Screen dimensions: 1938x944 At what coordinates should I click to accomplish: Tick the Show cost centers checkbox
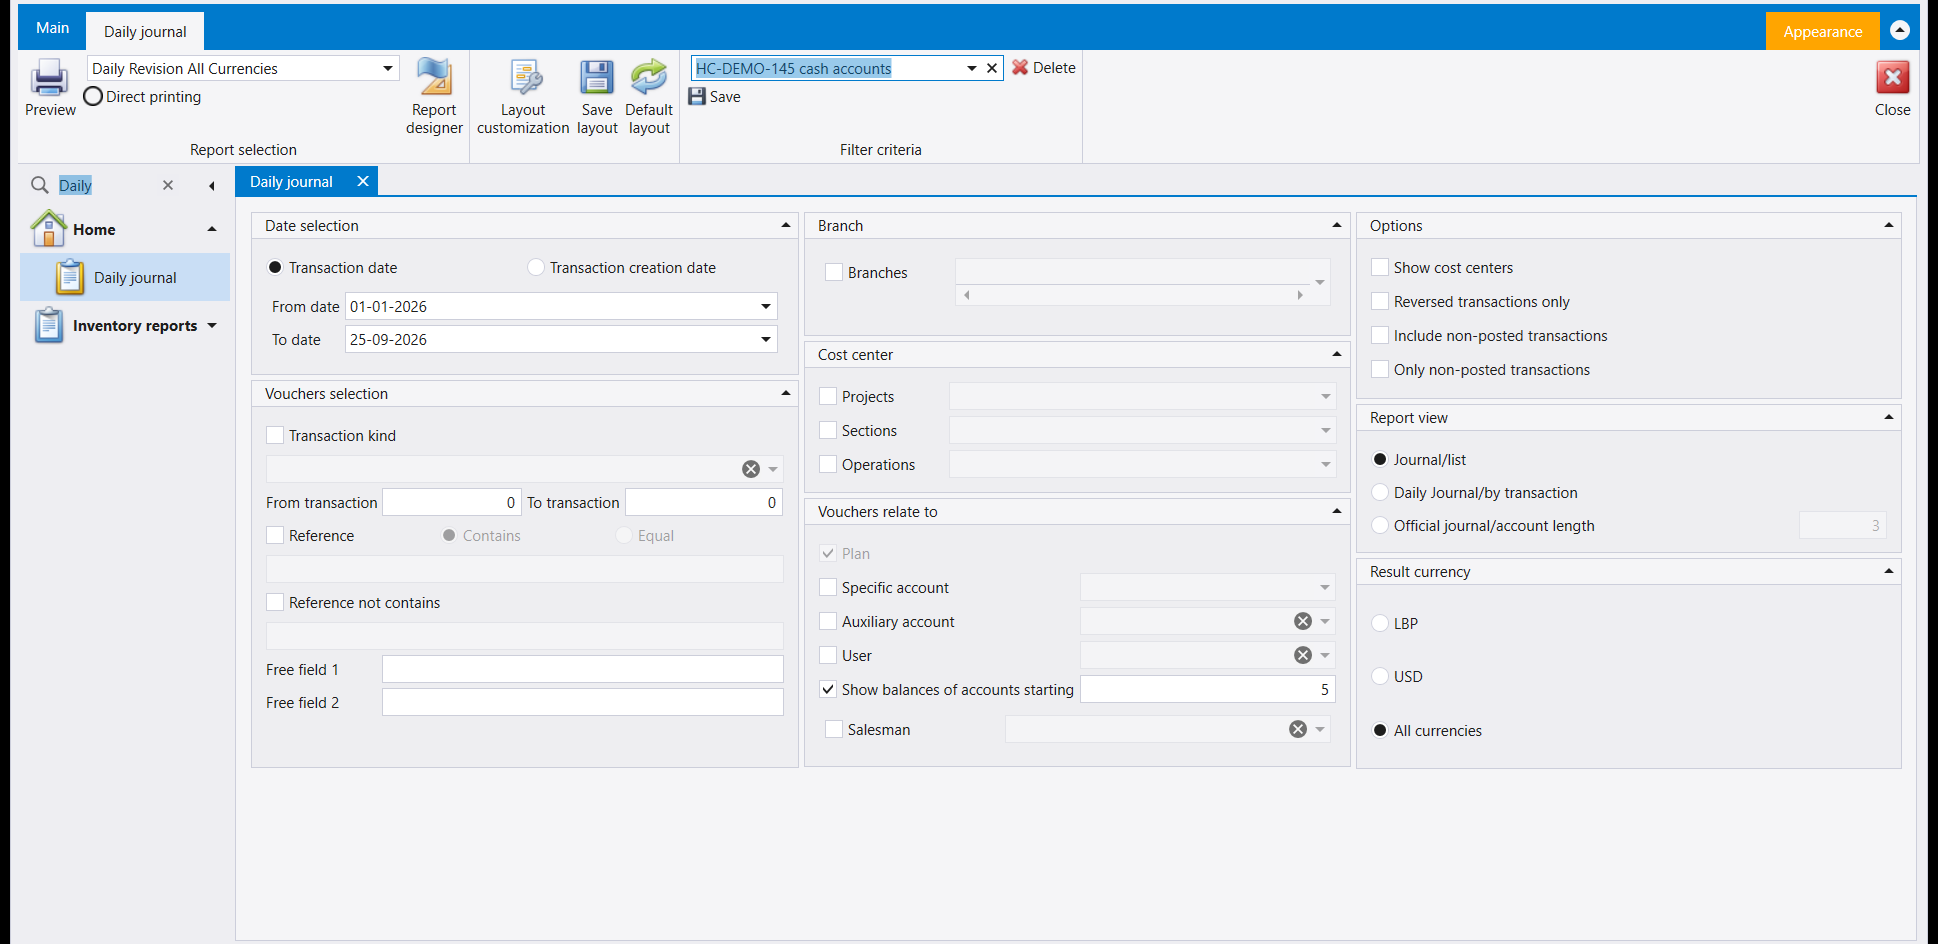point(1380,267)
